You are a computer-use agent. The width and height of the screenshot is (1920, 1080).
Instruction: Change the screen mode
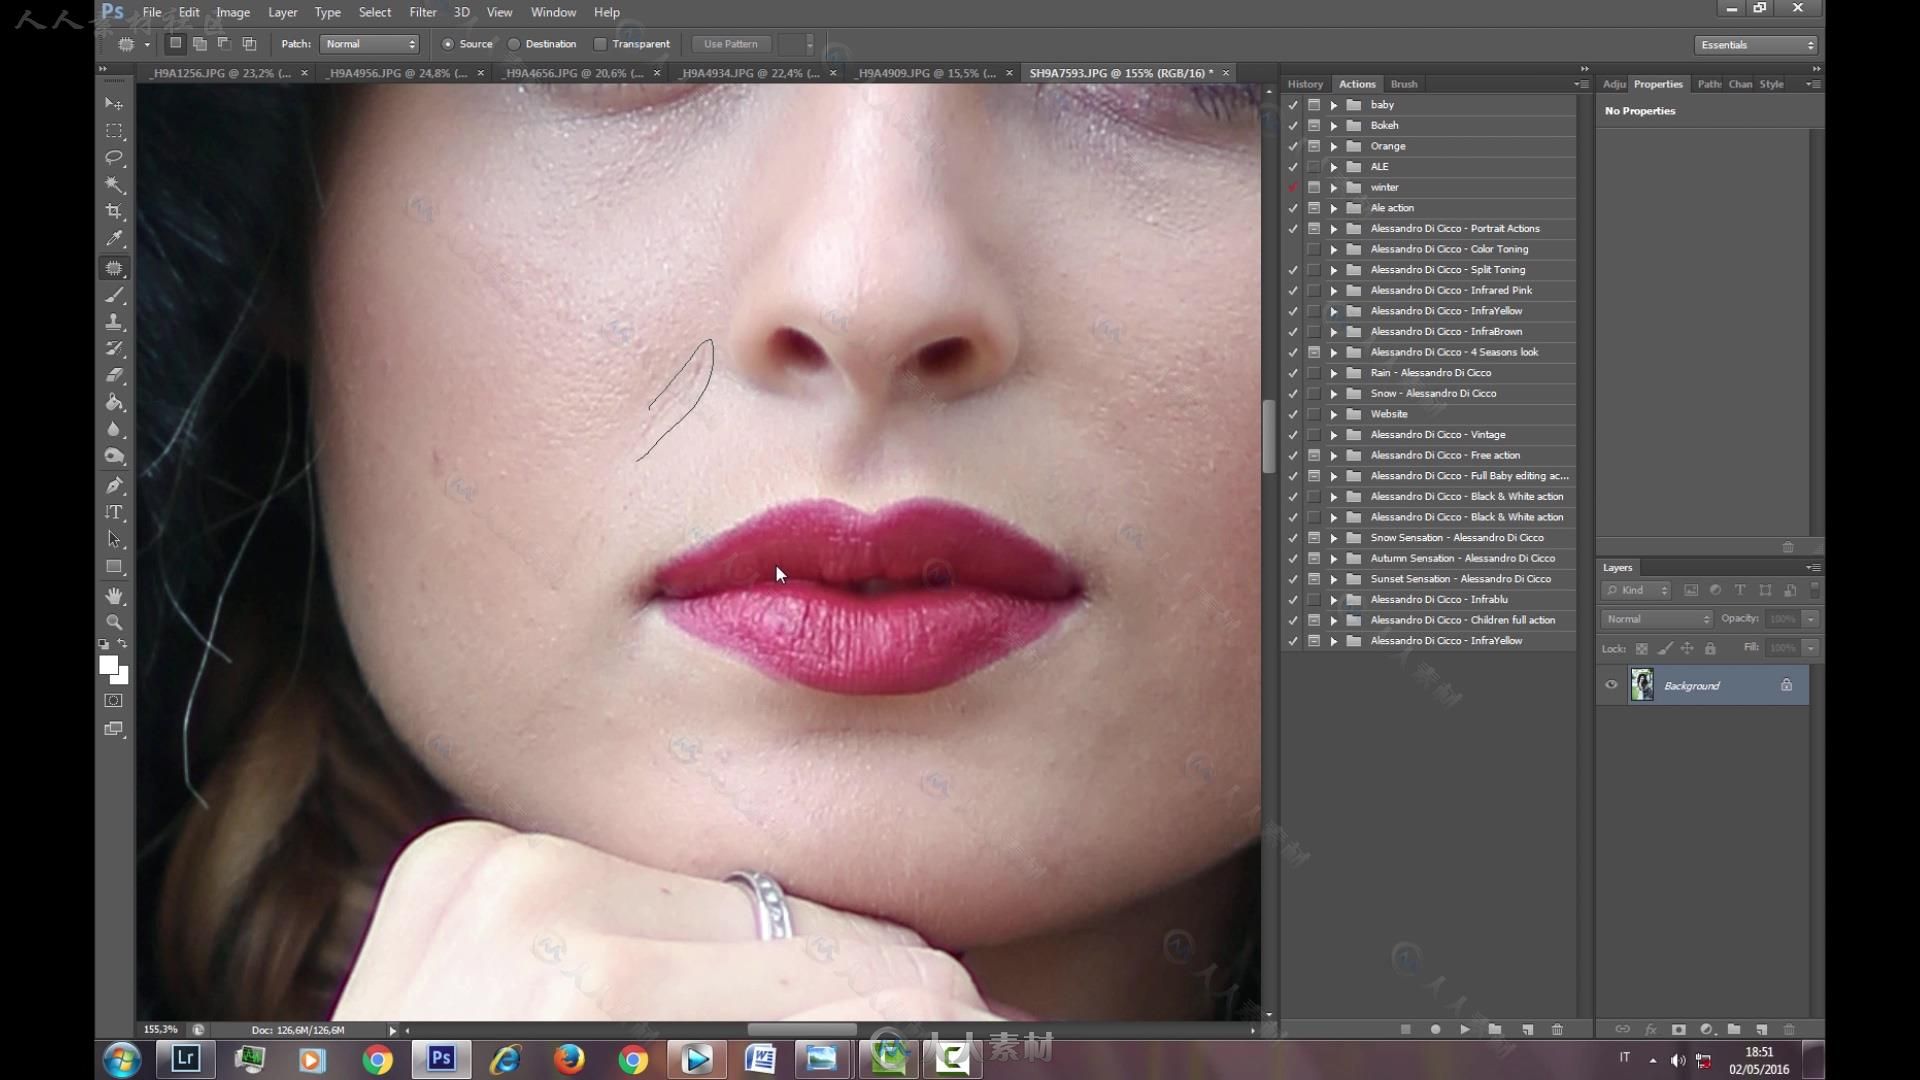click(x=114, y=730)
